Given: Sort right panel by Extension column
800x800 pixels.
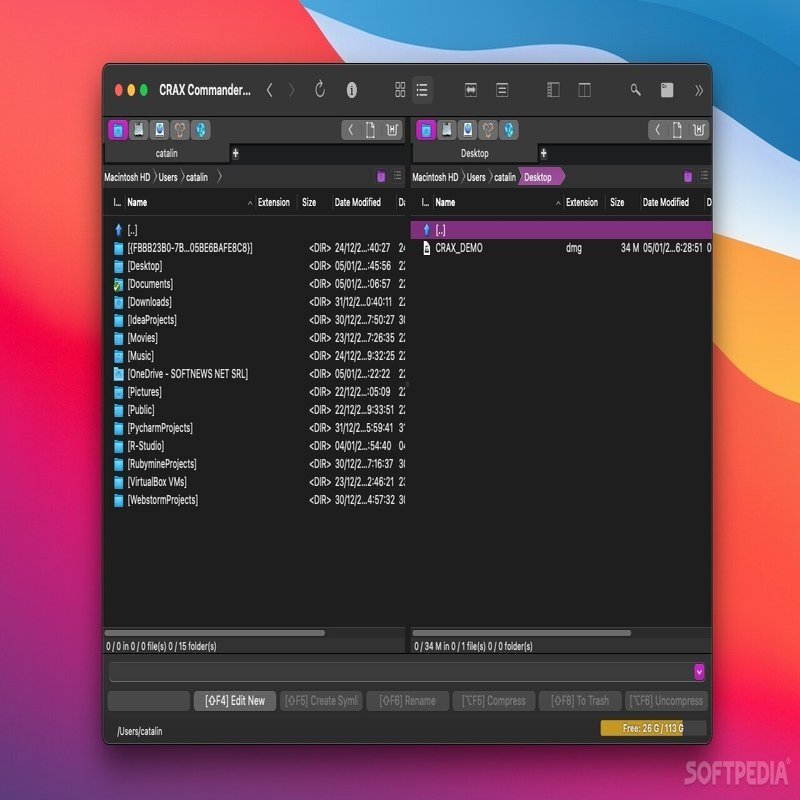Looking at the screenshot, I should (584, 203).
